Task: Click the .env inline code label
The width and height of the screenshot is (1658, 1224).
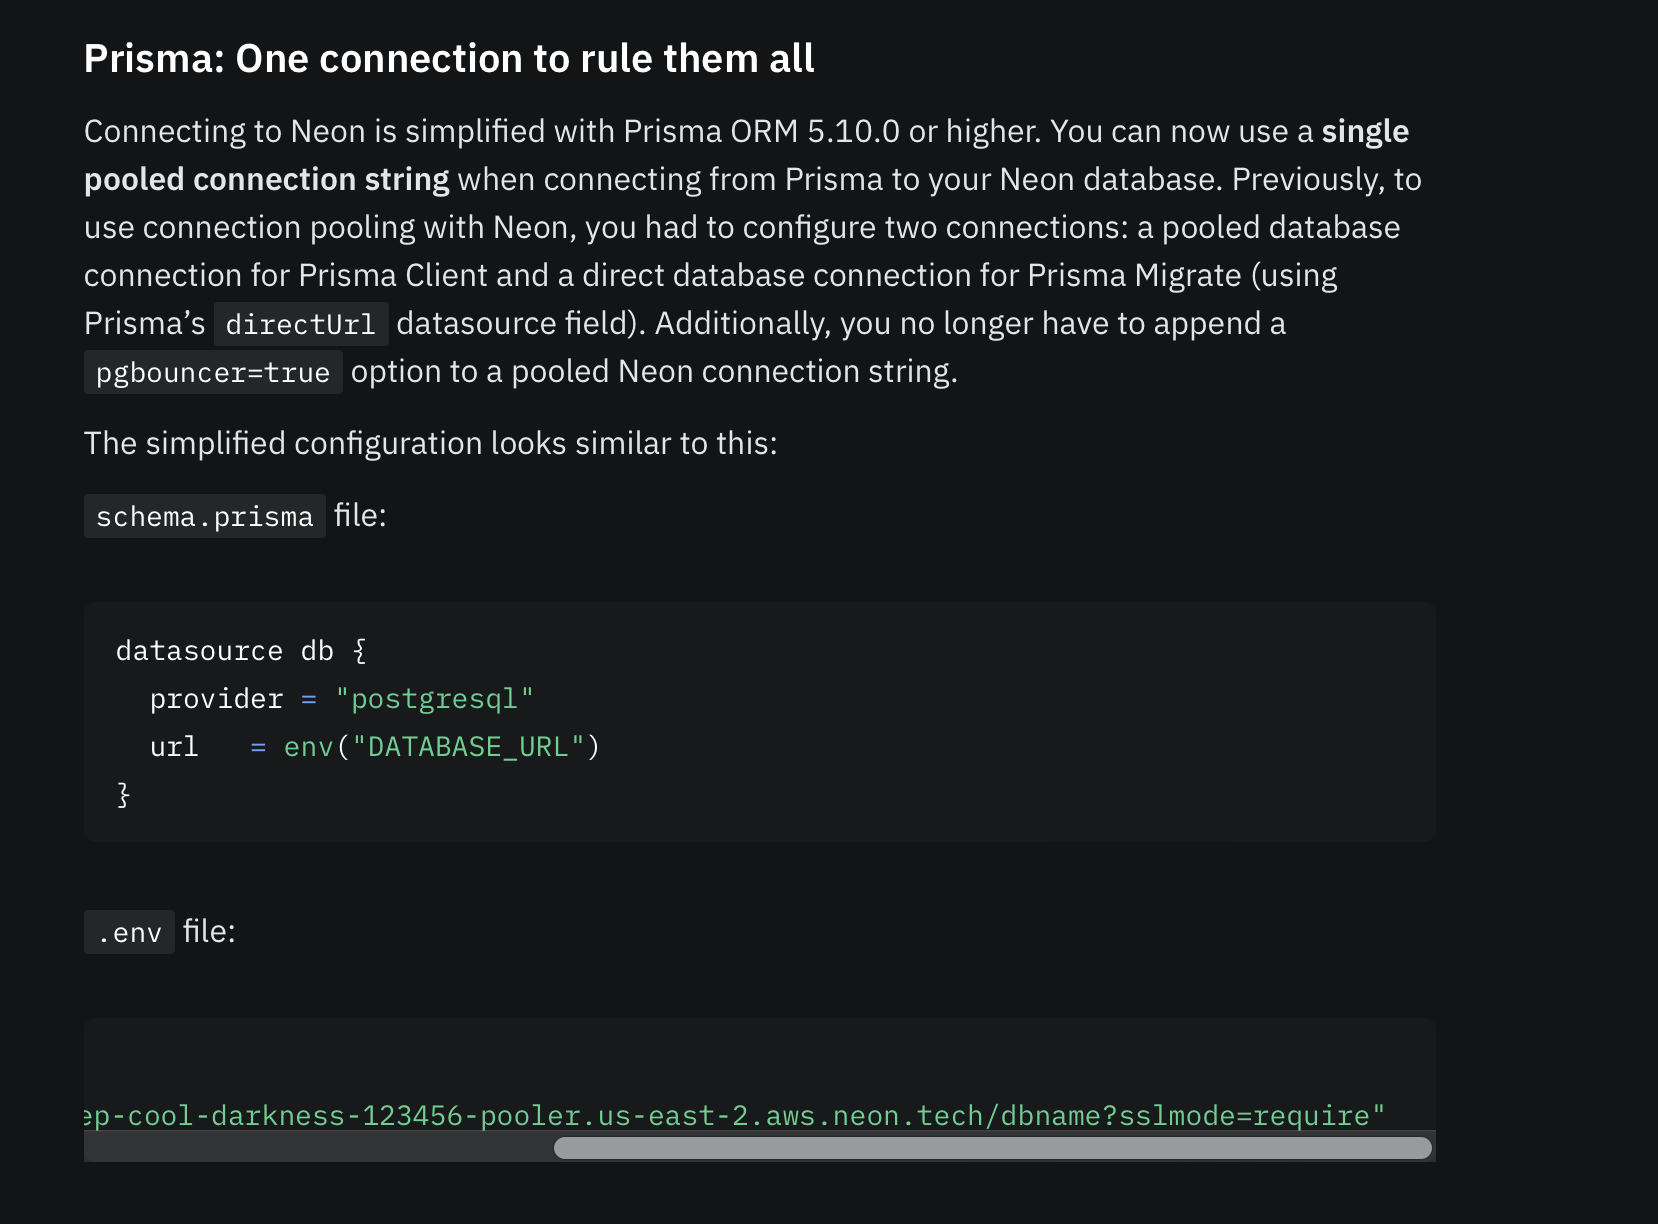Action: click(129, 932)
